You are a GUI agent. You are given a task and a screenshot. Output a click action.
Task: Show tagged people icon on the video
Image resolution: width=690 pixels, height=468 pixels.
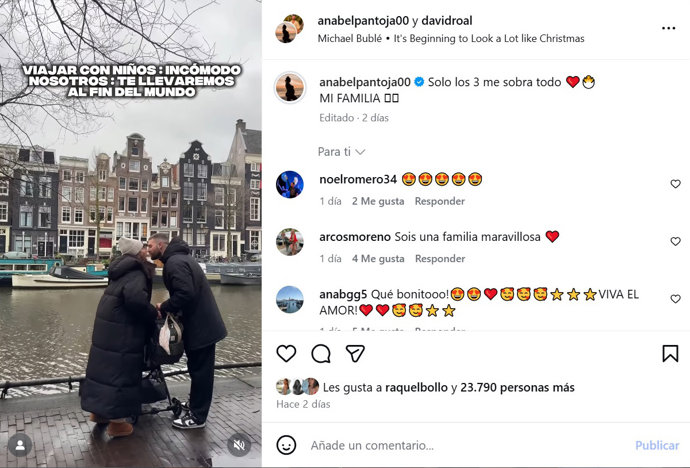pos(20,445)
